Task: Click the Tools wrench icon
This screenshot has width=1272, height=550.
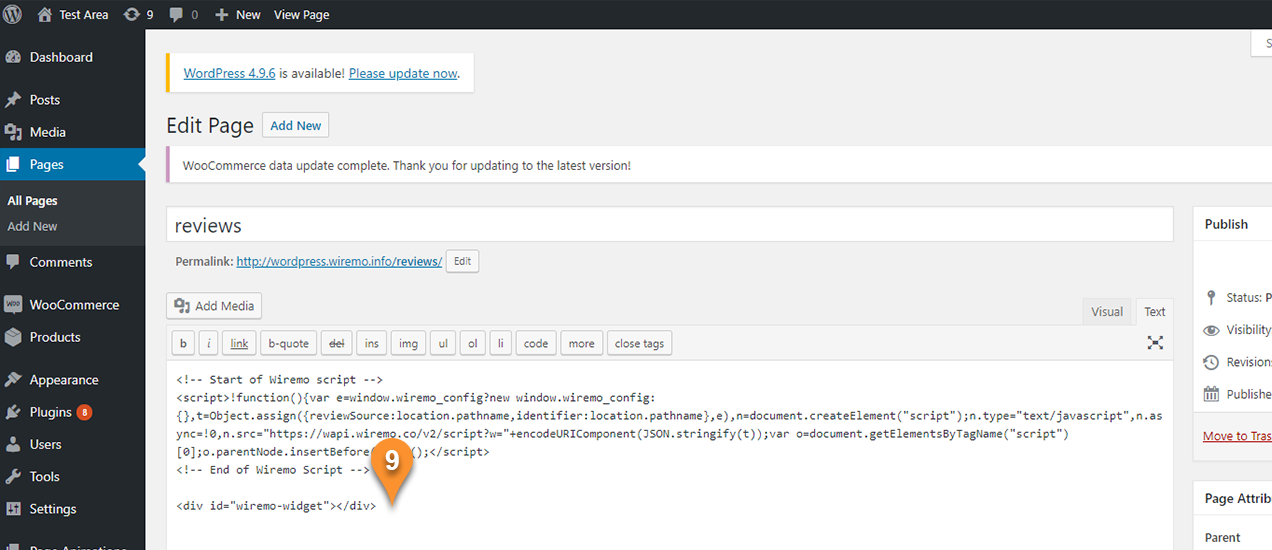Action: (13, 477)
